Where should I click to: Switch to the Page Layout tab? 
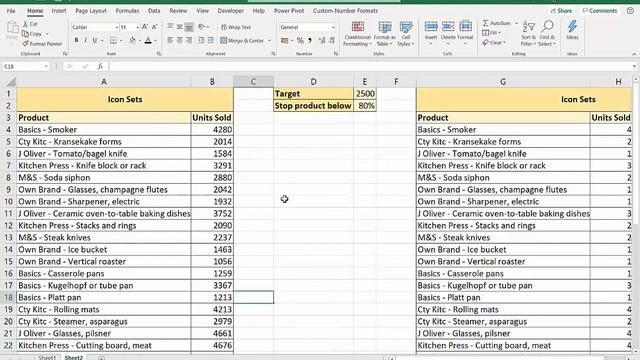click(x=91, y=11)
